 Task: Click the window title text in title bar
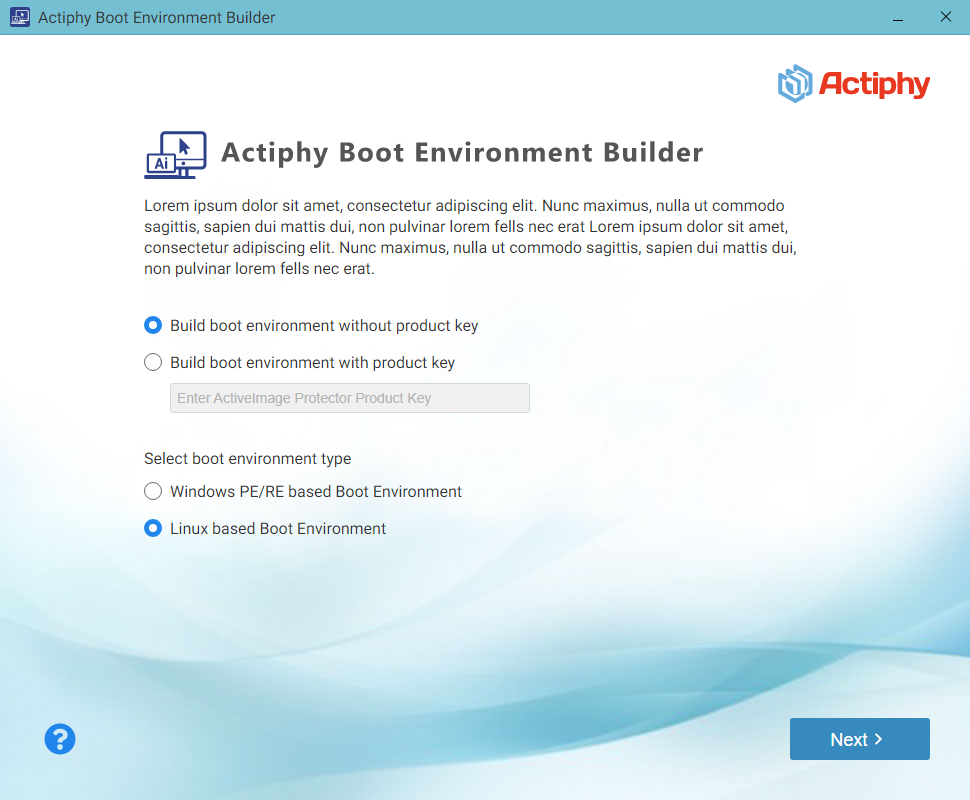[x=156, y=17]
